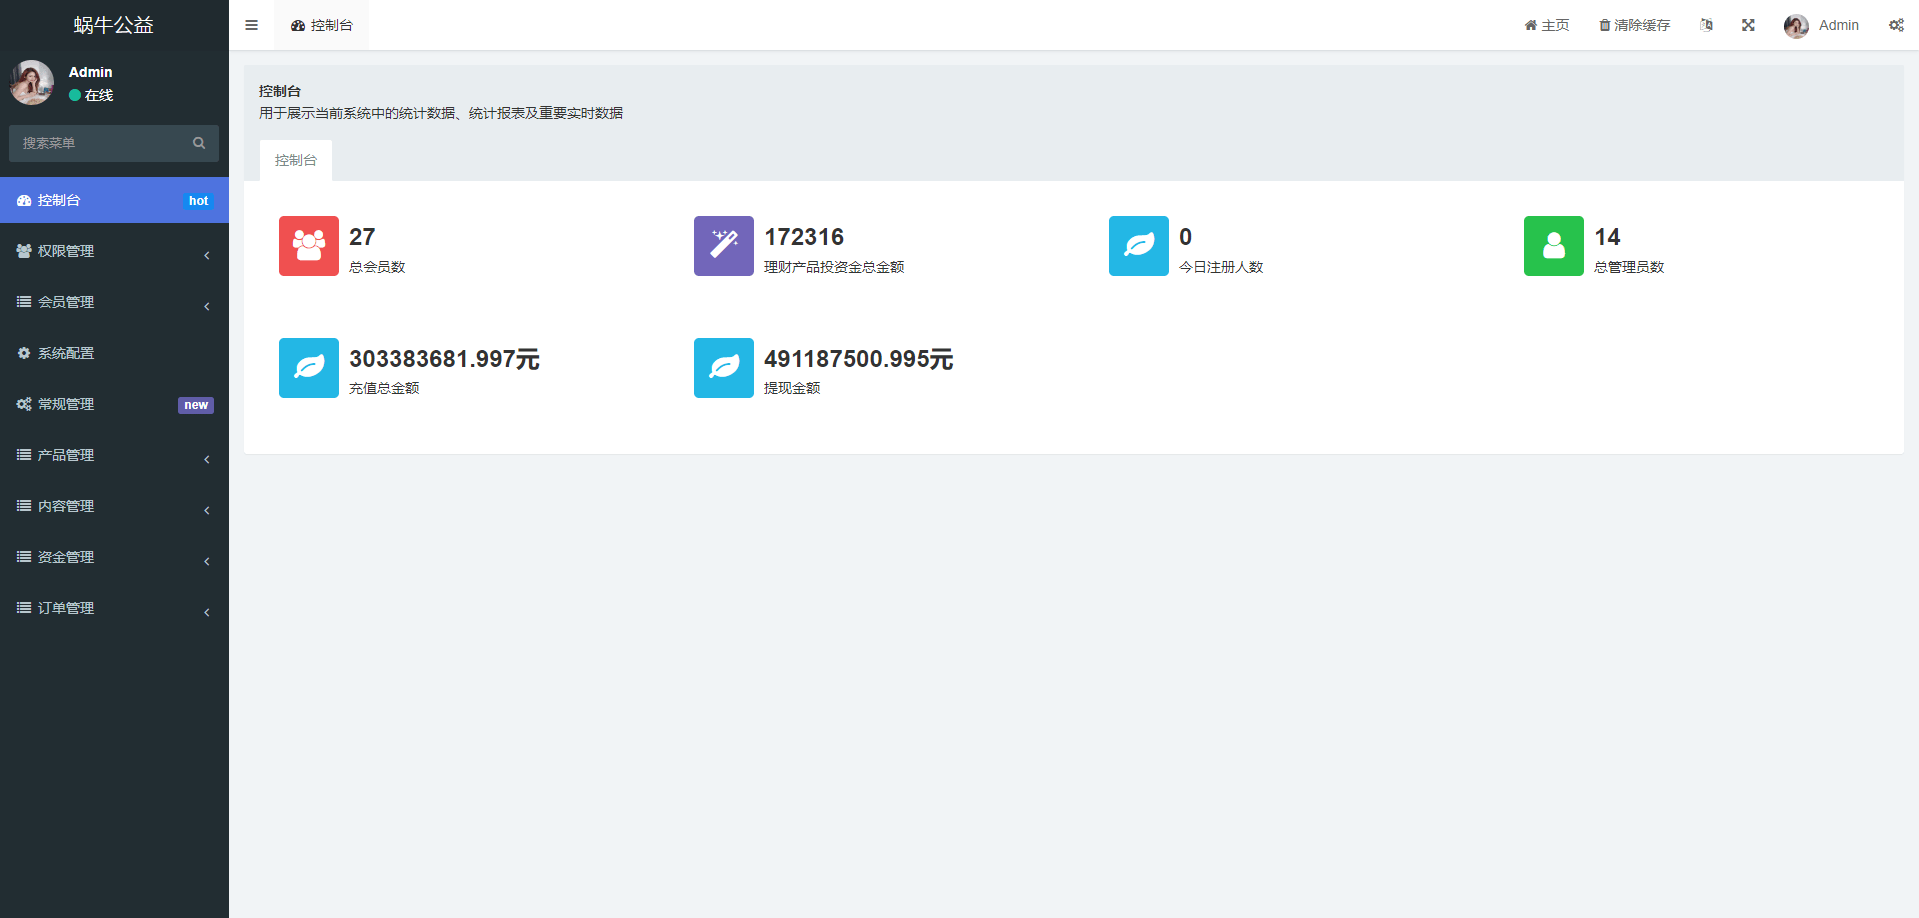
Task: Toggle the sidebar hamburger menu
Action: [251, 25]
